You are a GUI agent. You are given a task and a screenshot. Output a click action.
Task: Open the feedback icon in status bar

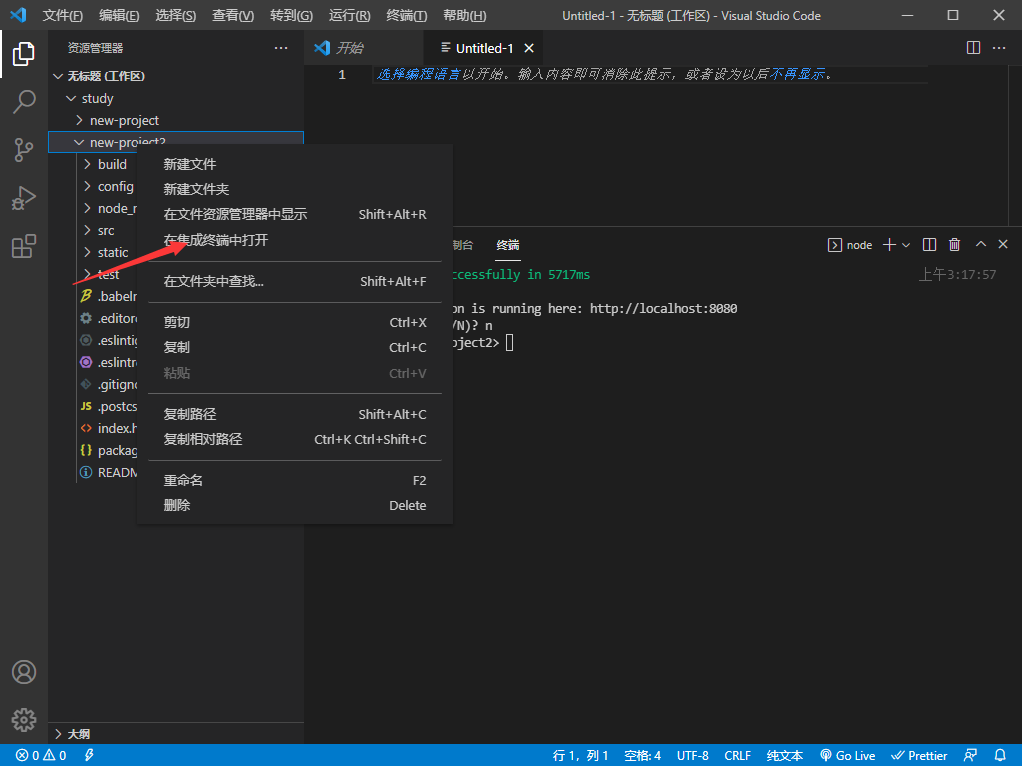tap(971, 755)
